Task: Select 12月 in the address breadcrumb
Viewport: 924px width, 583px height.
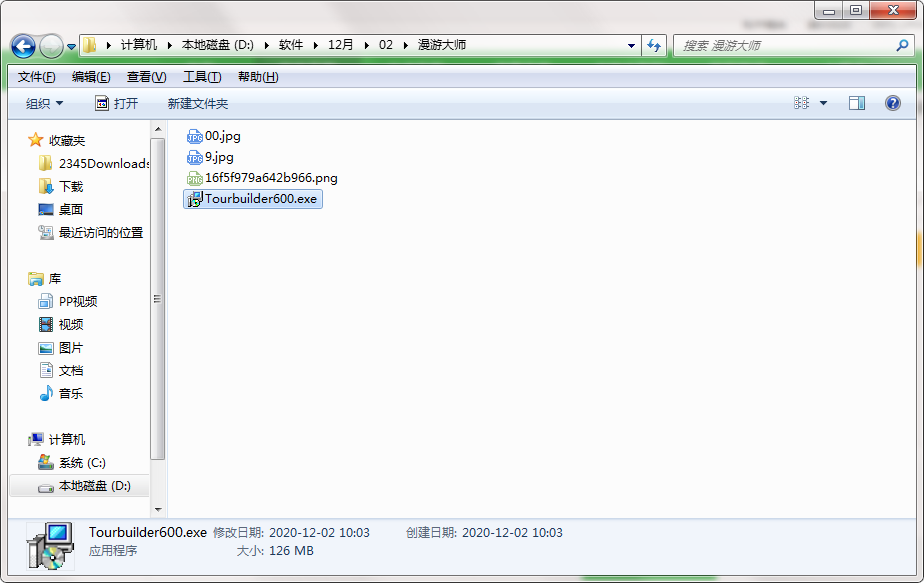Action: click(341, 45)
